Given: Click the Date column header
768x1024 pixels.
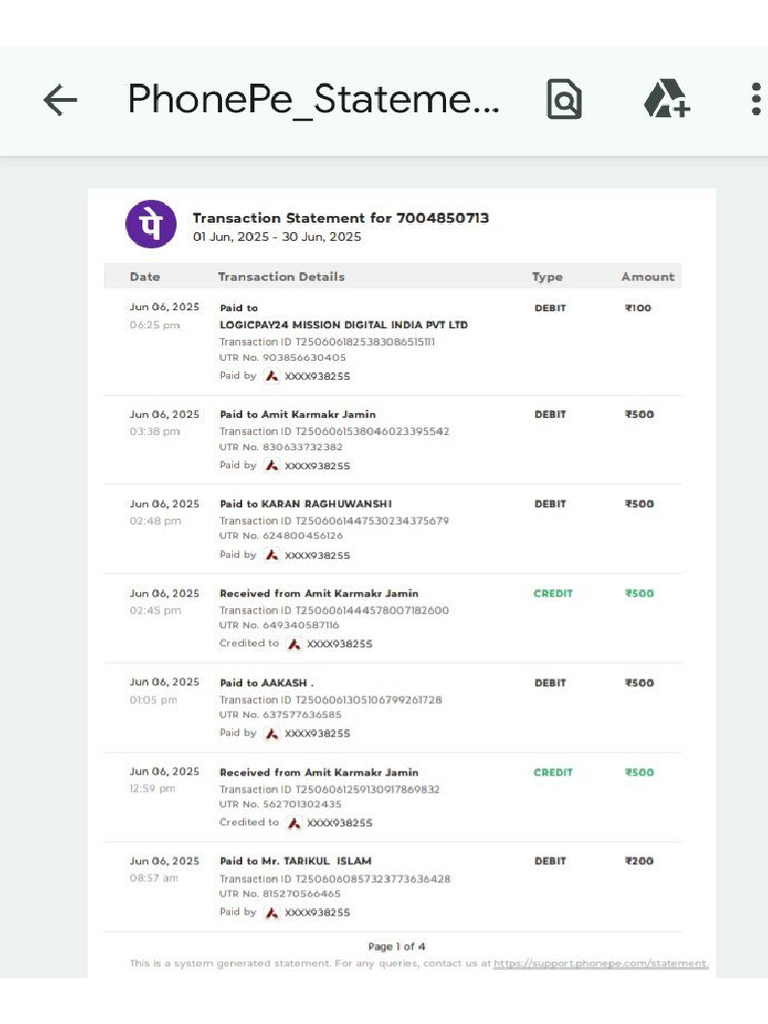Looking at the screenshot, I should pyautogui.click(x=145, y=277).
